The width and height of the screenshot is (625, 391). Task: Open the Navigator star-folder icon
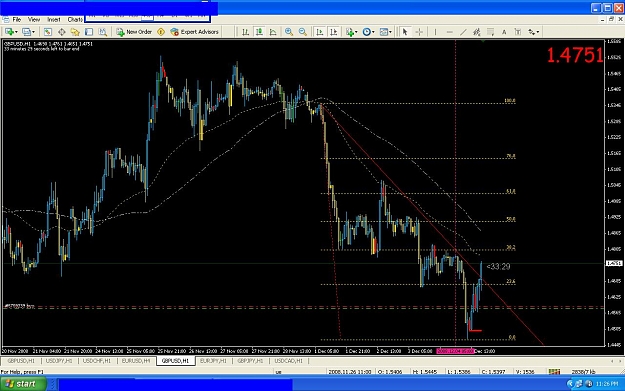75,32
